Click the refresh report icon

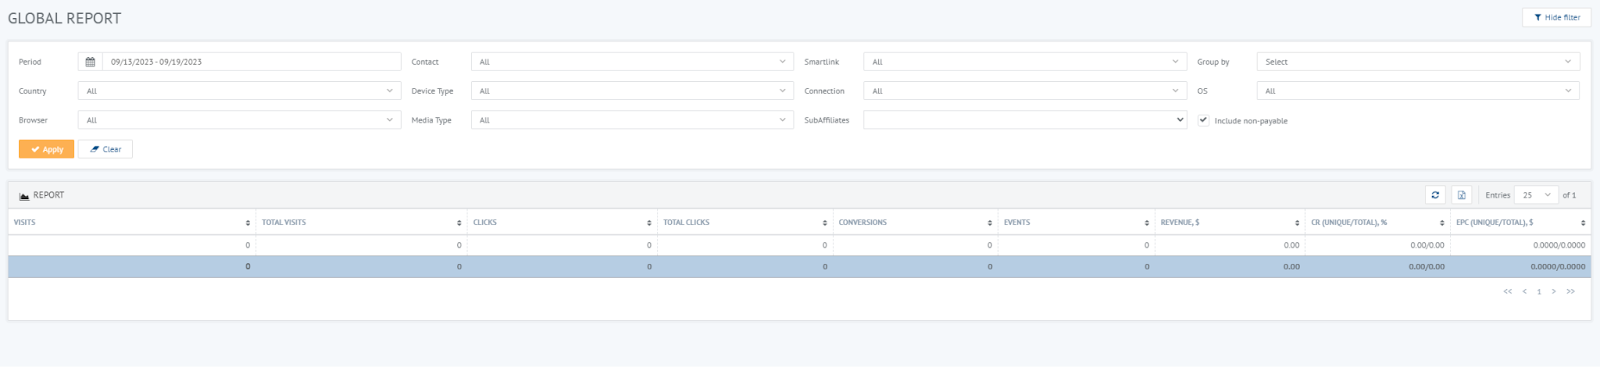click(1435, 195)
